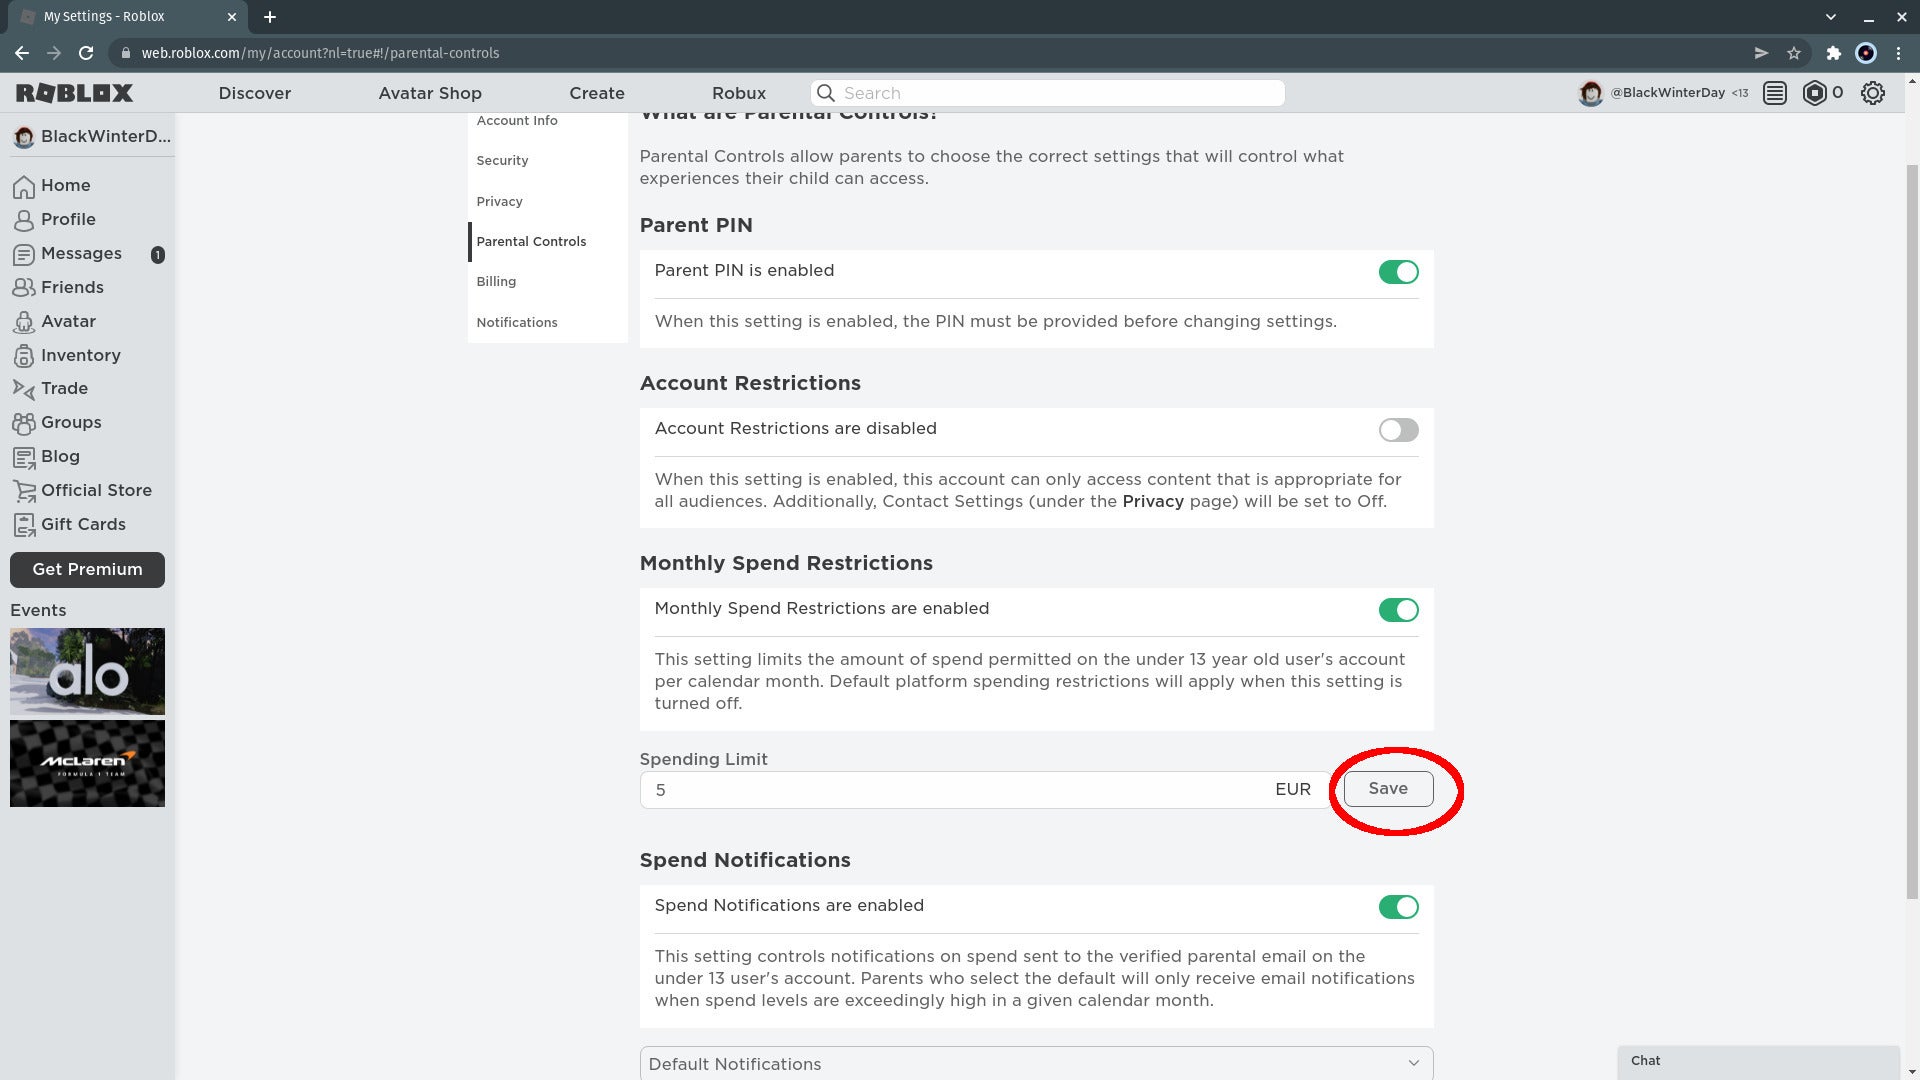Open the Gift Cards sidebar icon
Viewport: 1920px width, 1080px height.
tap(24, 525)
